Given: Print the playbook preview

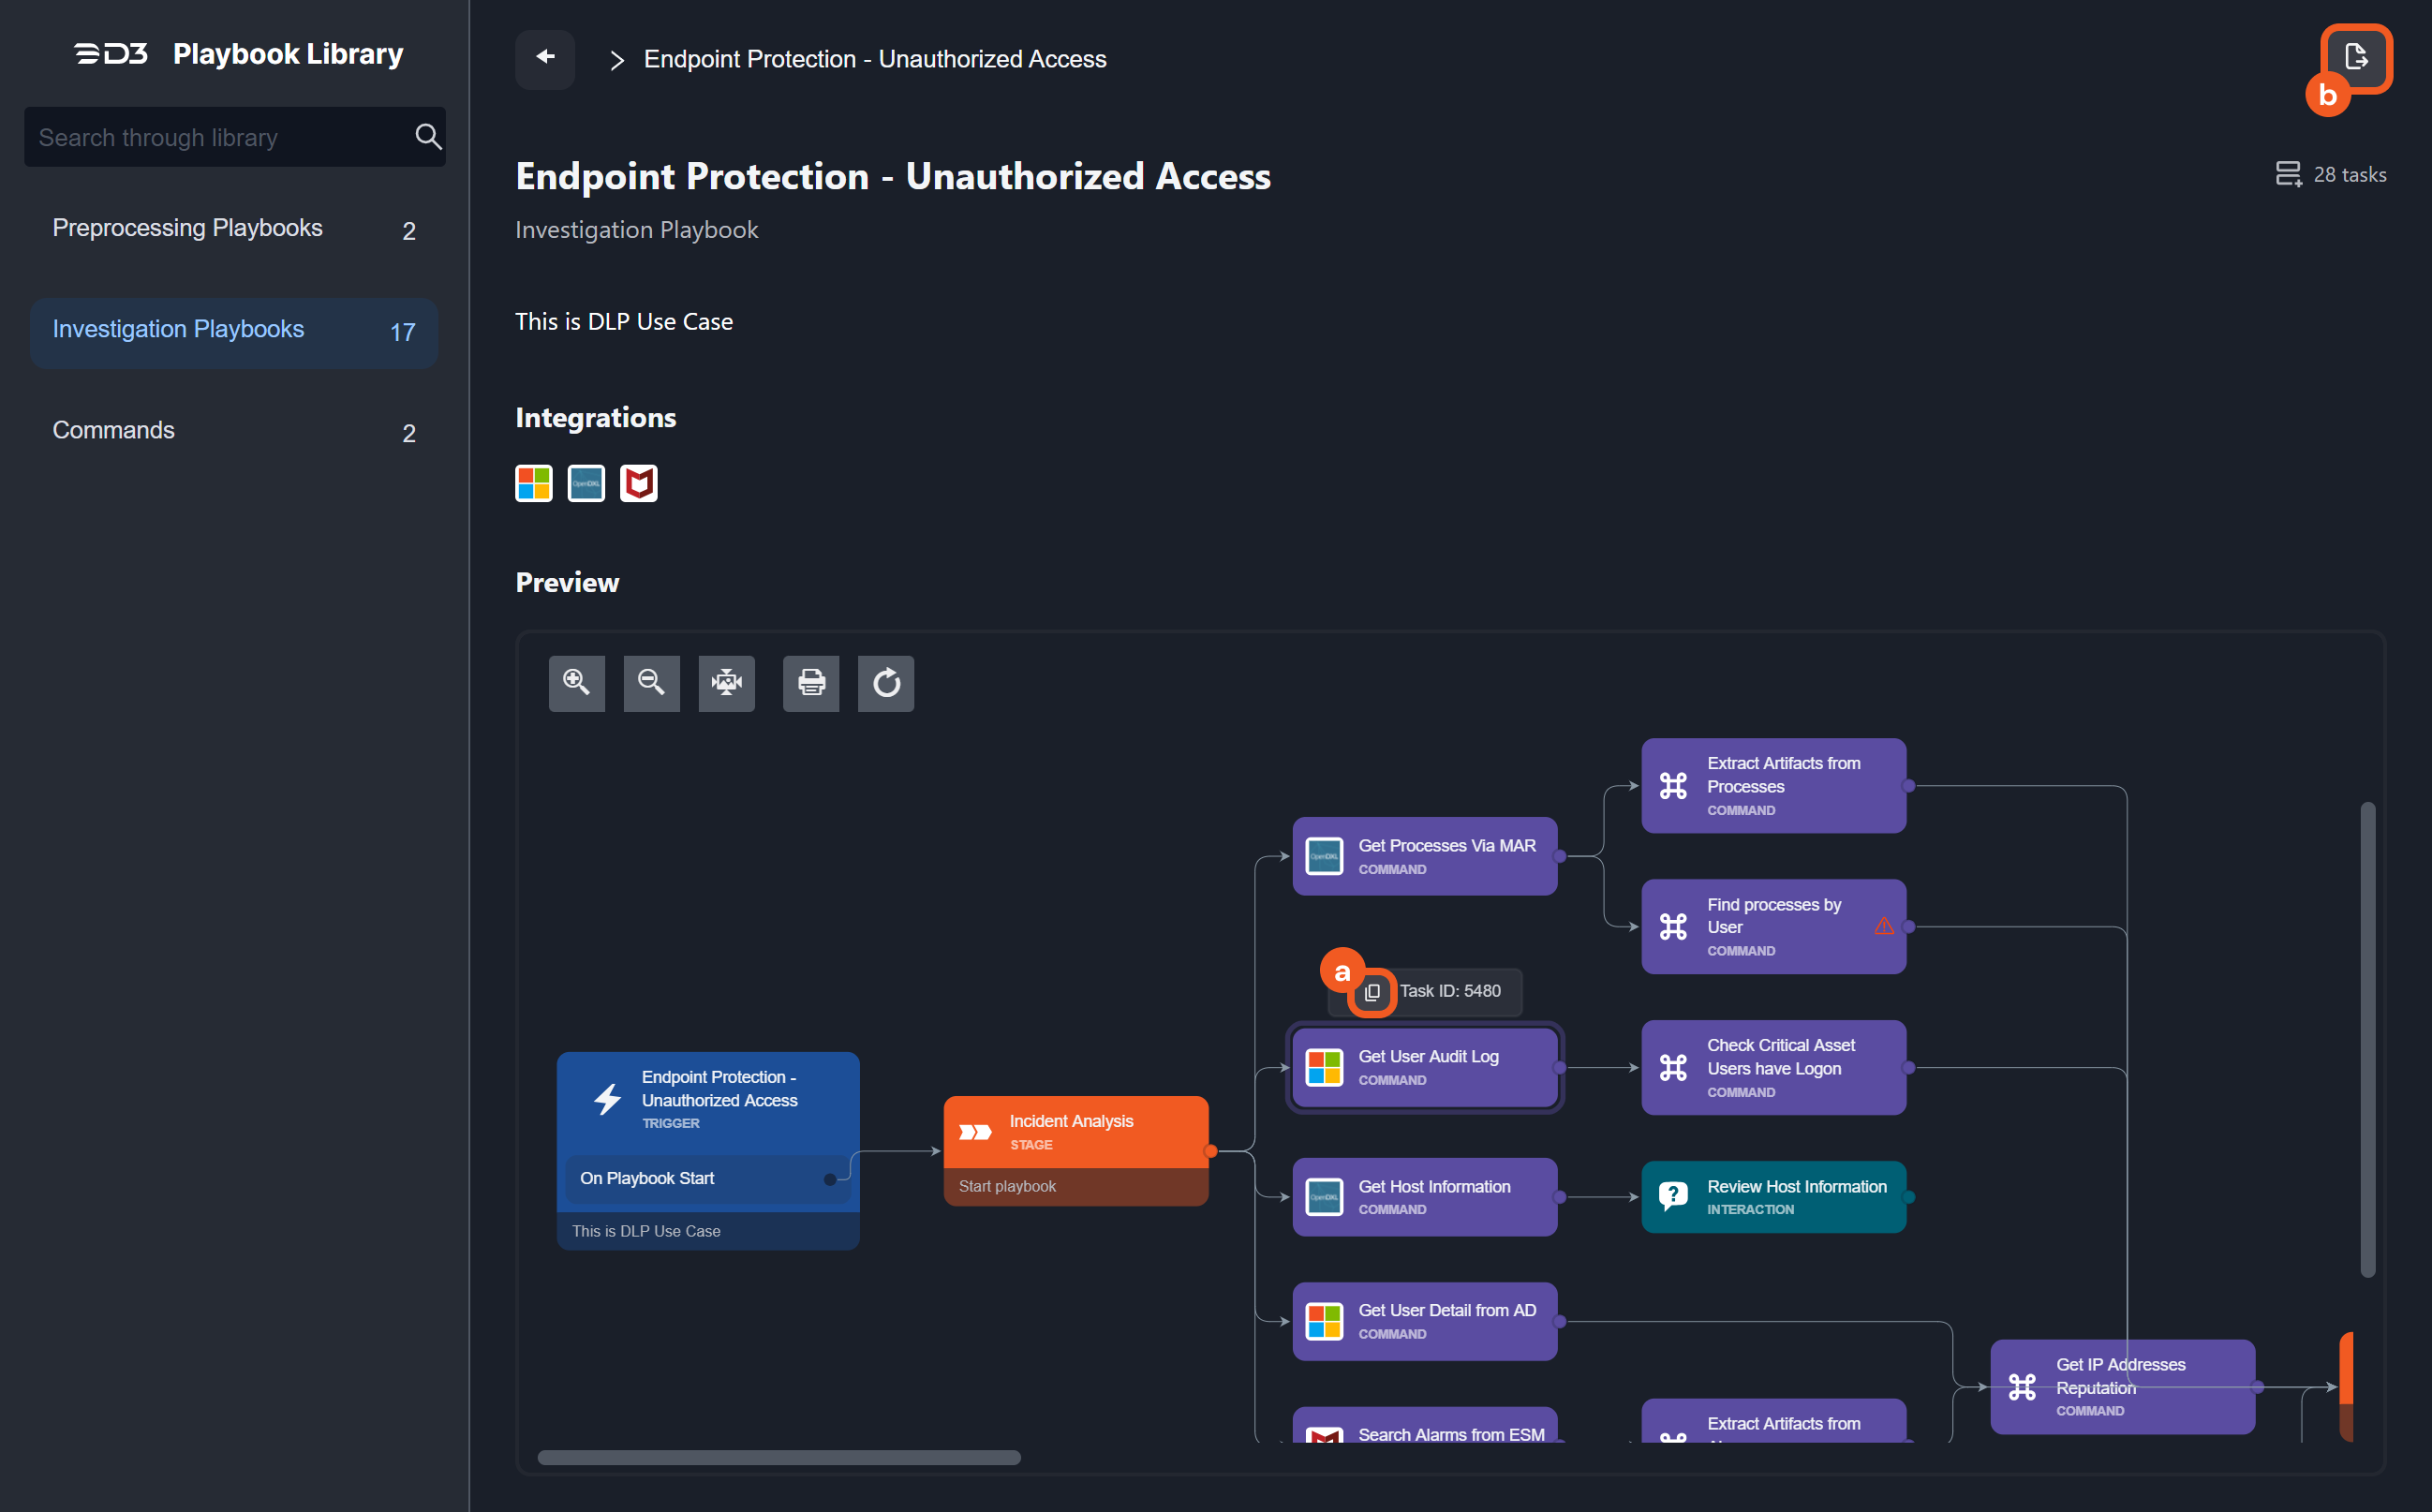Looking at the screenshot, I should (811, 683).
